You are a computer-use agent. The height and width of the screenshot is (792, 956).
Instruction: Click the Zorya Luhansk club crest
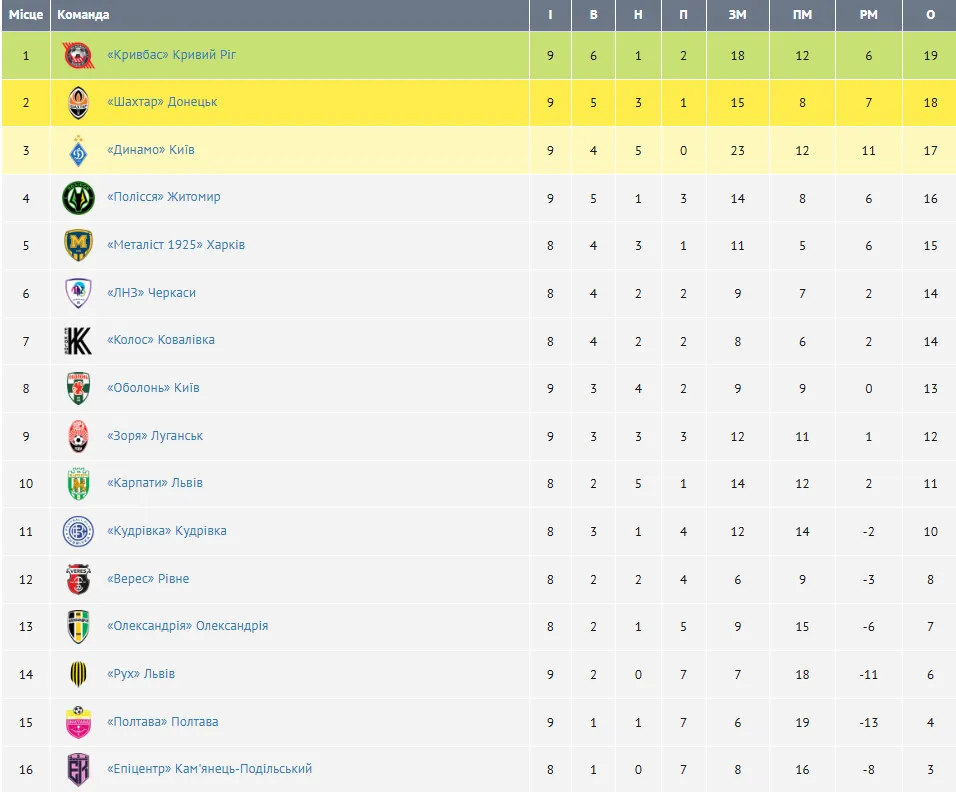click(78, 436)
